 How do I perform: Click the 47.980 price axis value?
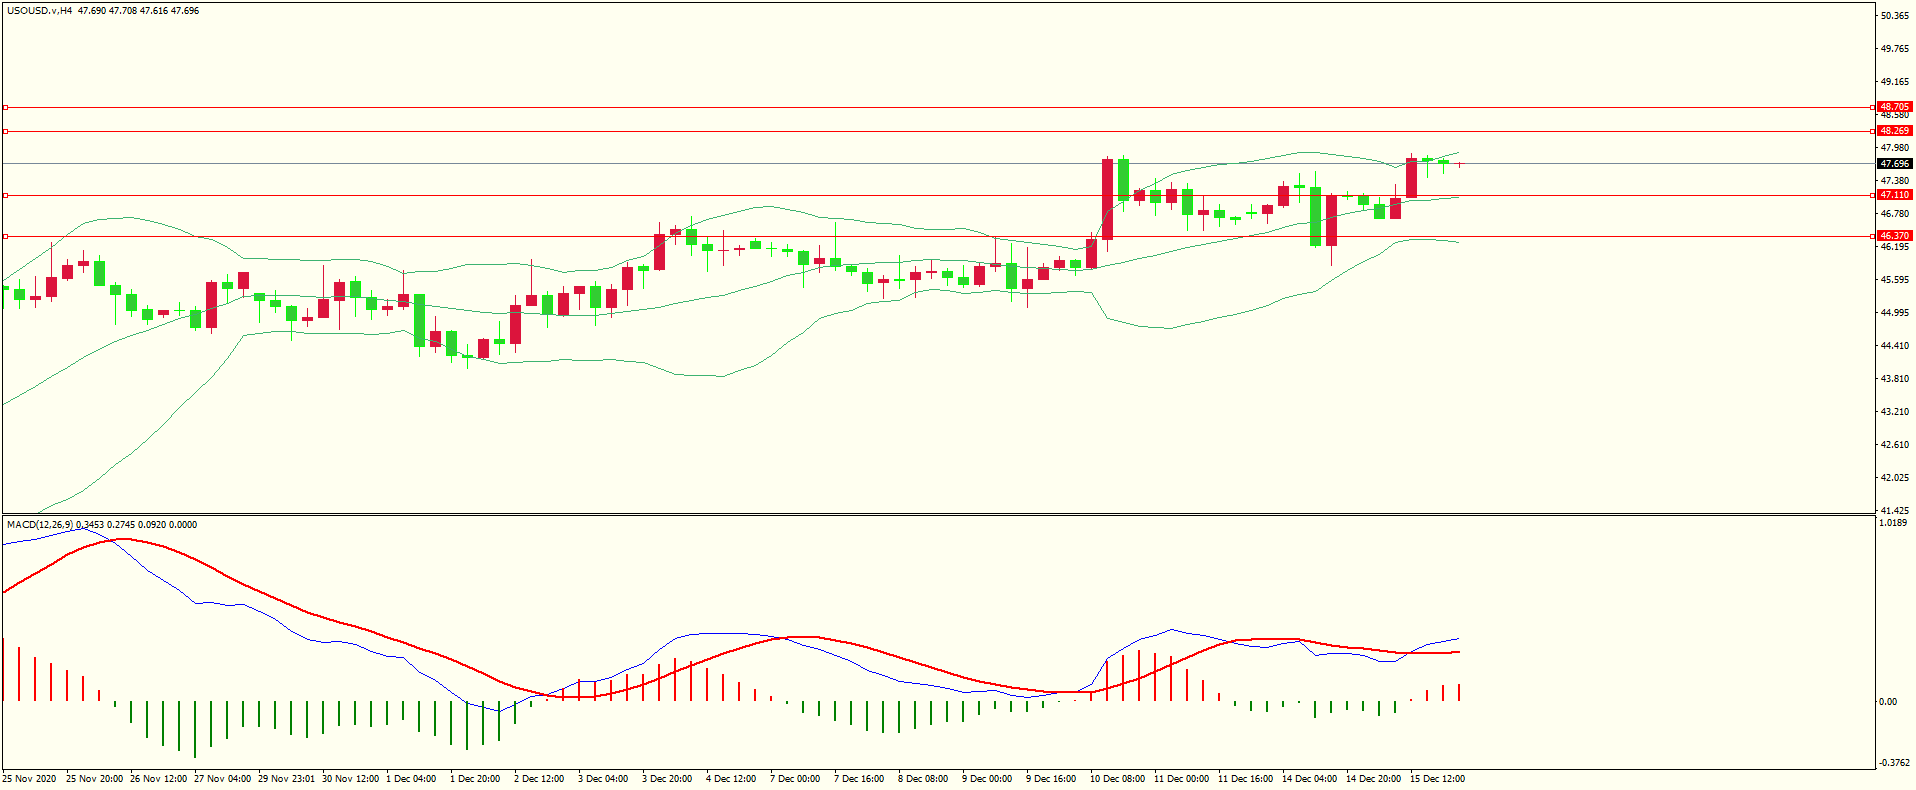1895,148
